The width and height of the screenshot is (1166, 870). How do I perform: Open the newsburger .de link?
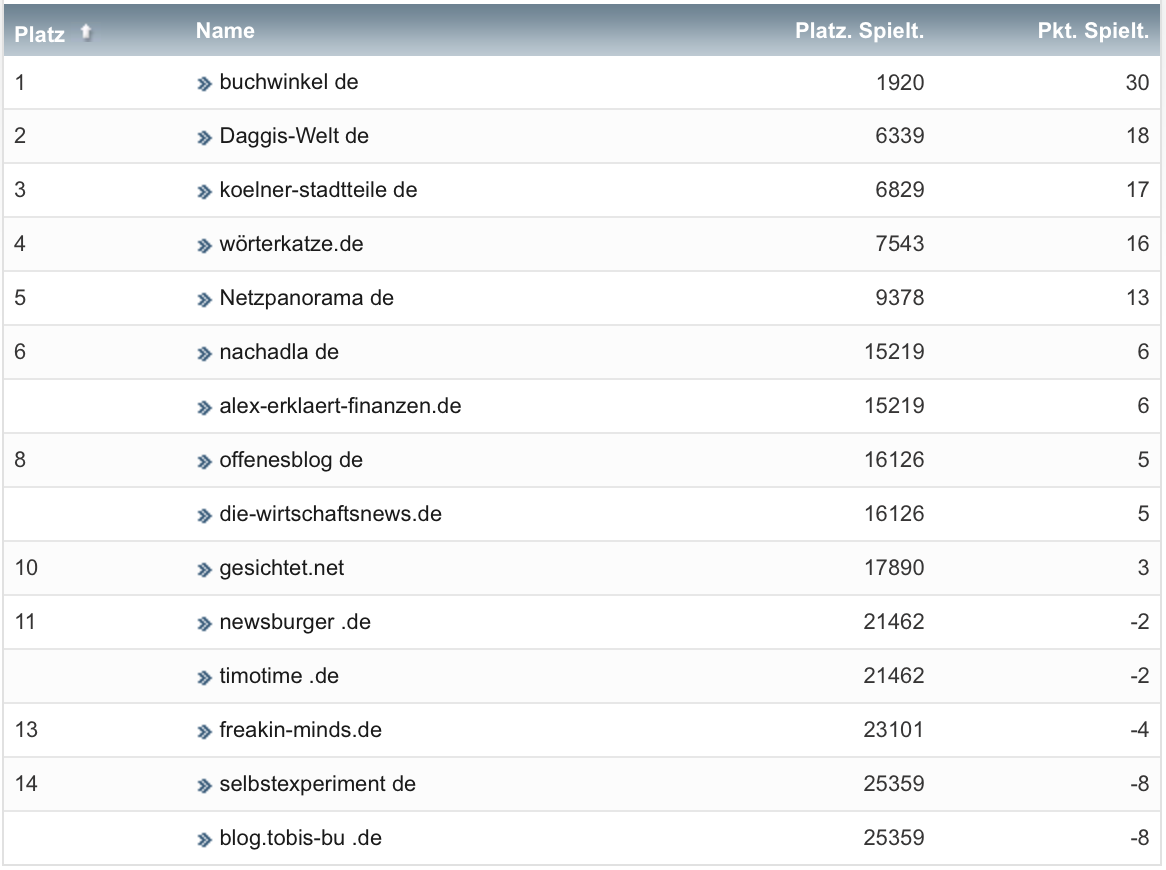coord(295,622)
